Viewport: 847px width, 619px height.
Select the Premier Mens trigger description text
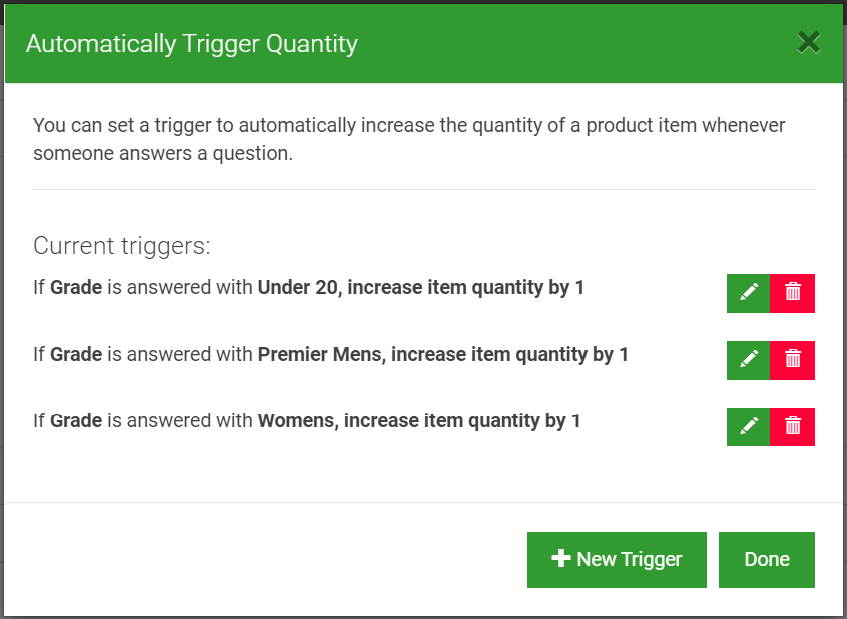[331, 354]
